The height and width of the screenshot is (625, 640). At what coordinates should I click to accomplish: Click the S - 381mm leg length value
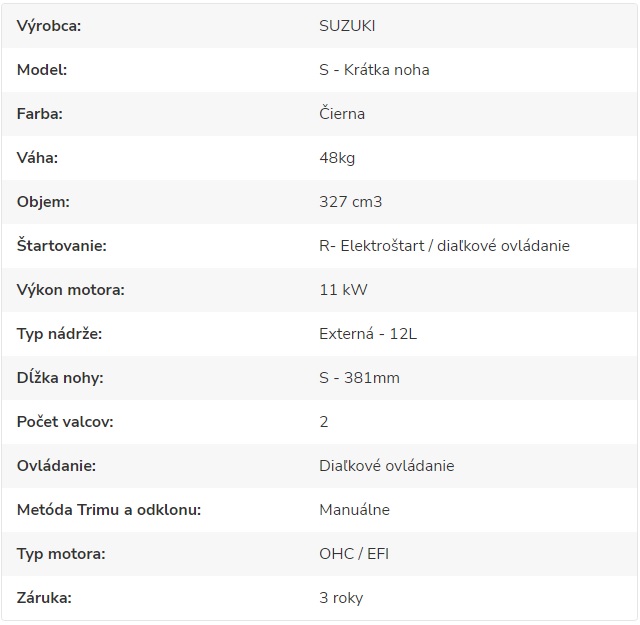coord(359,378)
